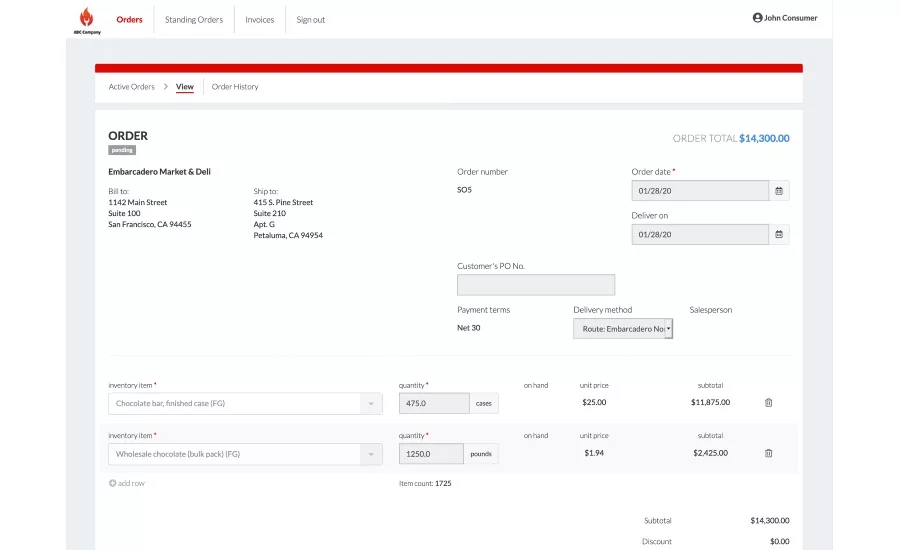Click the Item count 1725 text
Screen dimensions: 900x550
[425, 483]
